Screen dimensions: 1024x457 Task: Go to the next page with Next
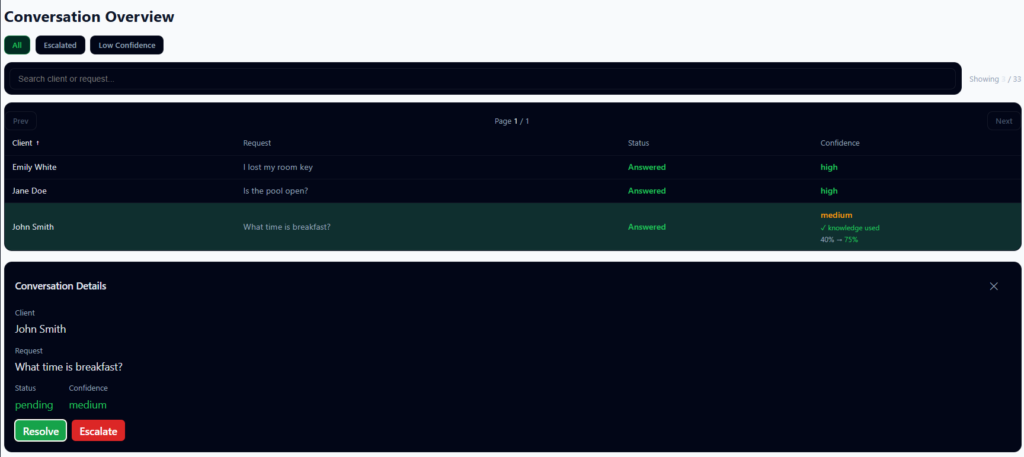pos(1003,121)
